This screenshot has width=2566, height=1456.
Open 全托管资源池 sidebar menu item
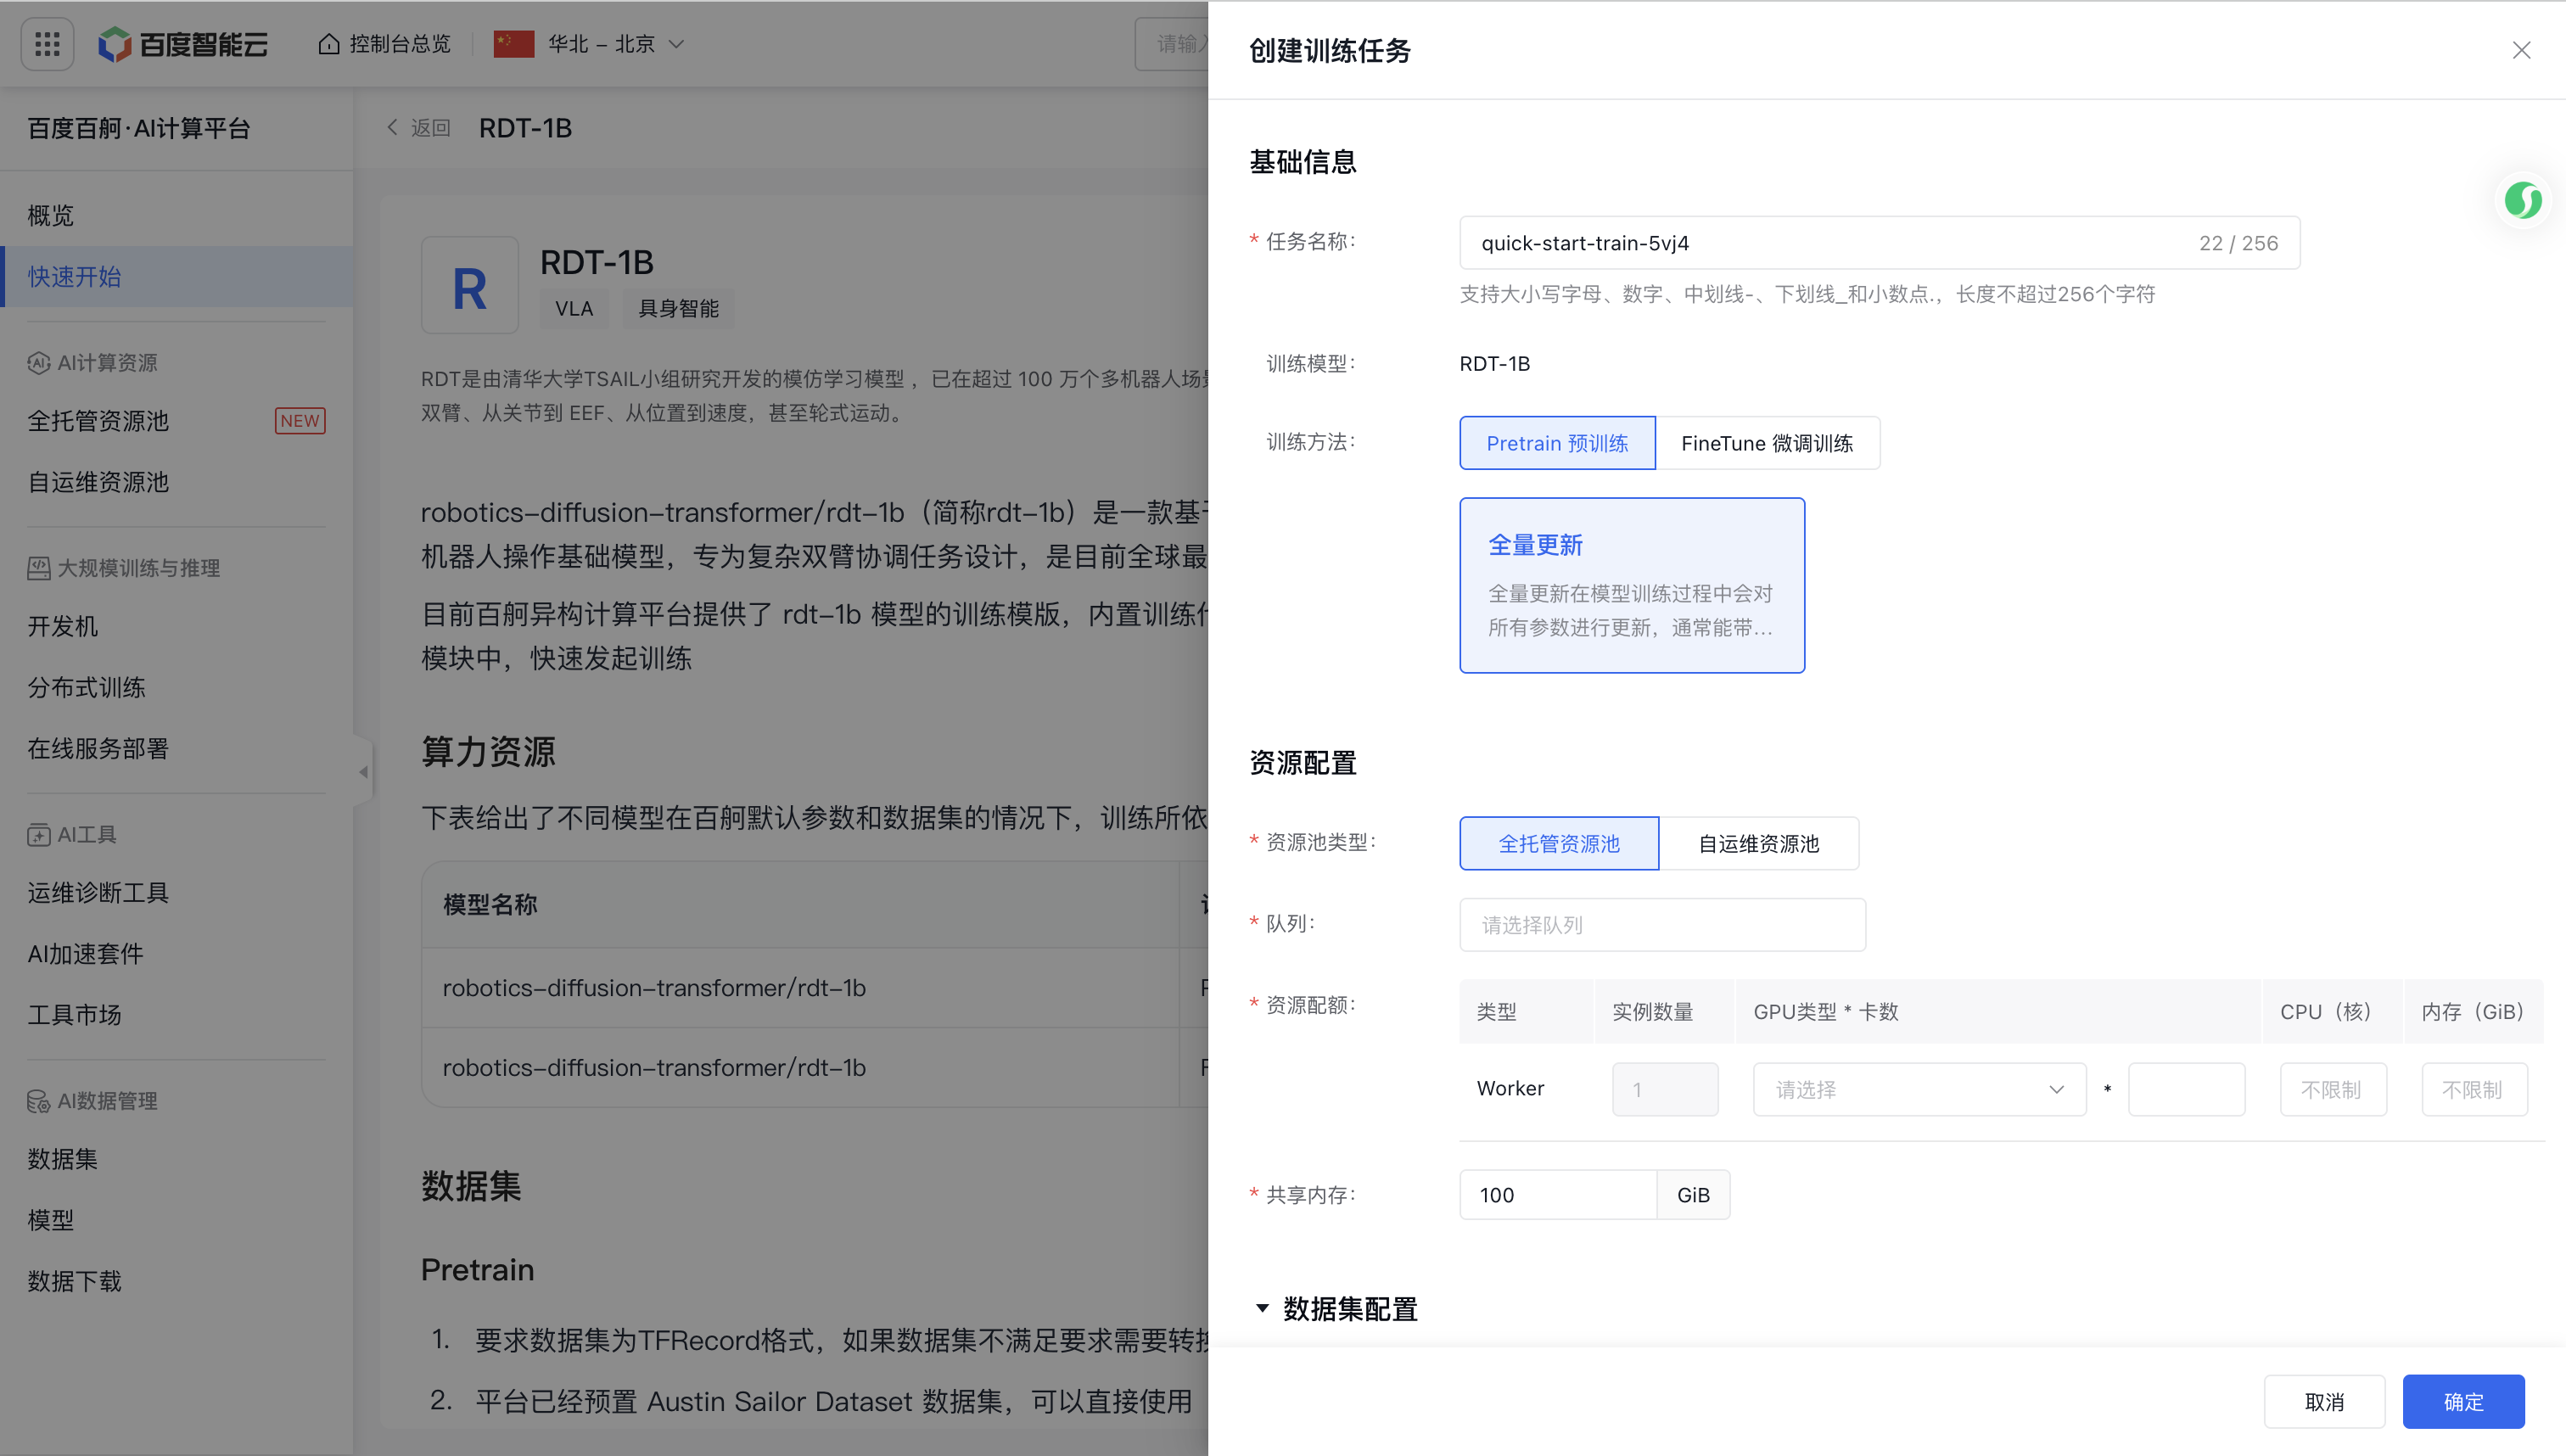[98, 421]
